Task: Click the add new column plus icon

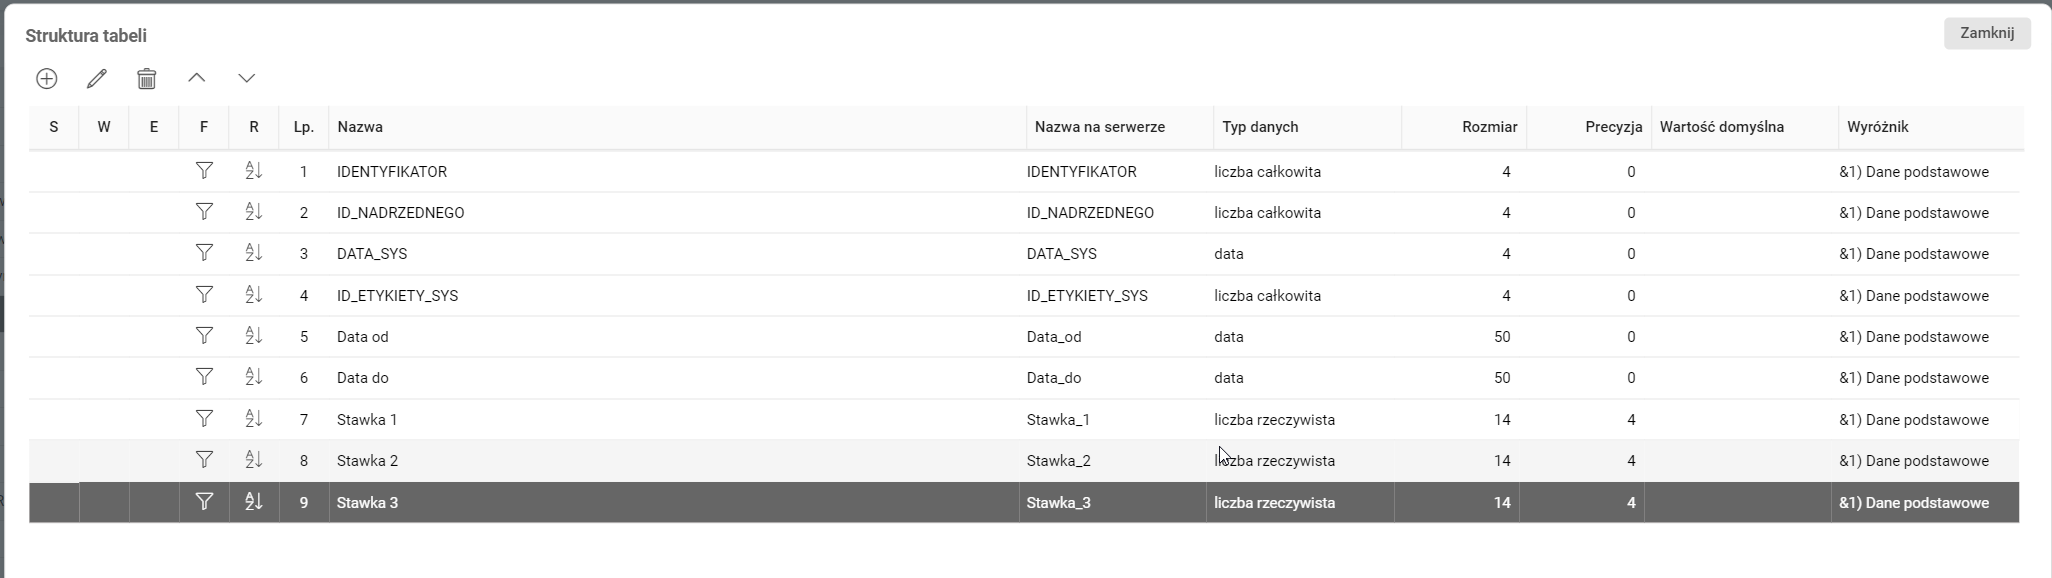Action: (x=47, y=78)
